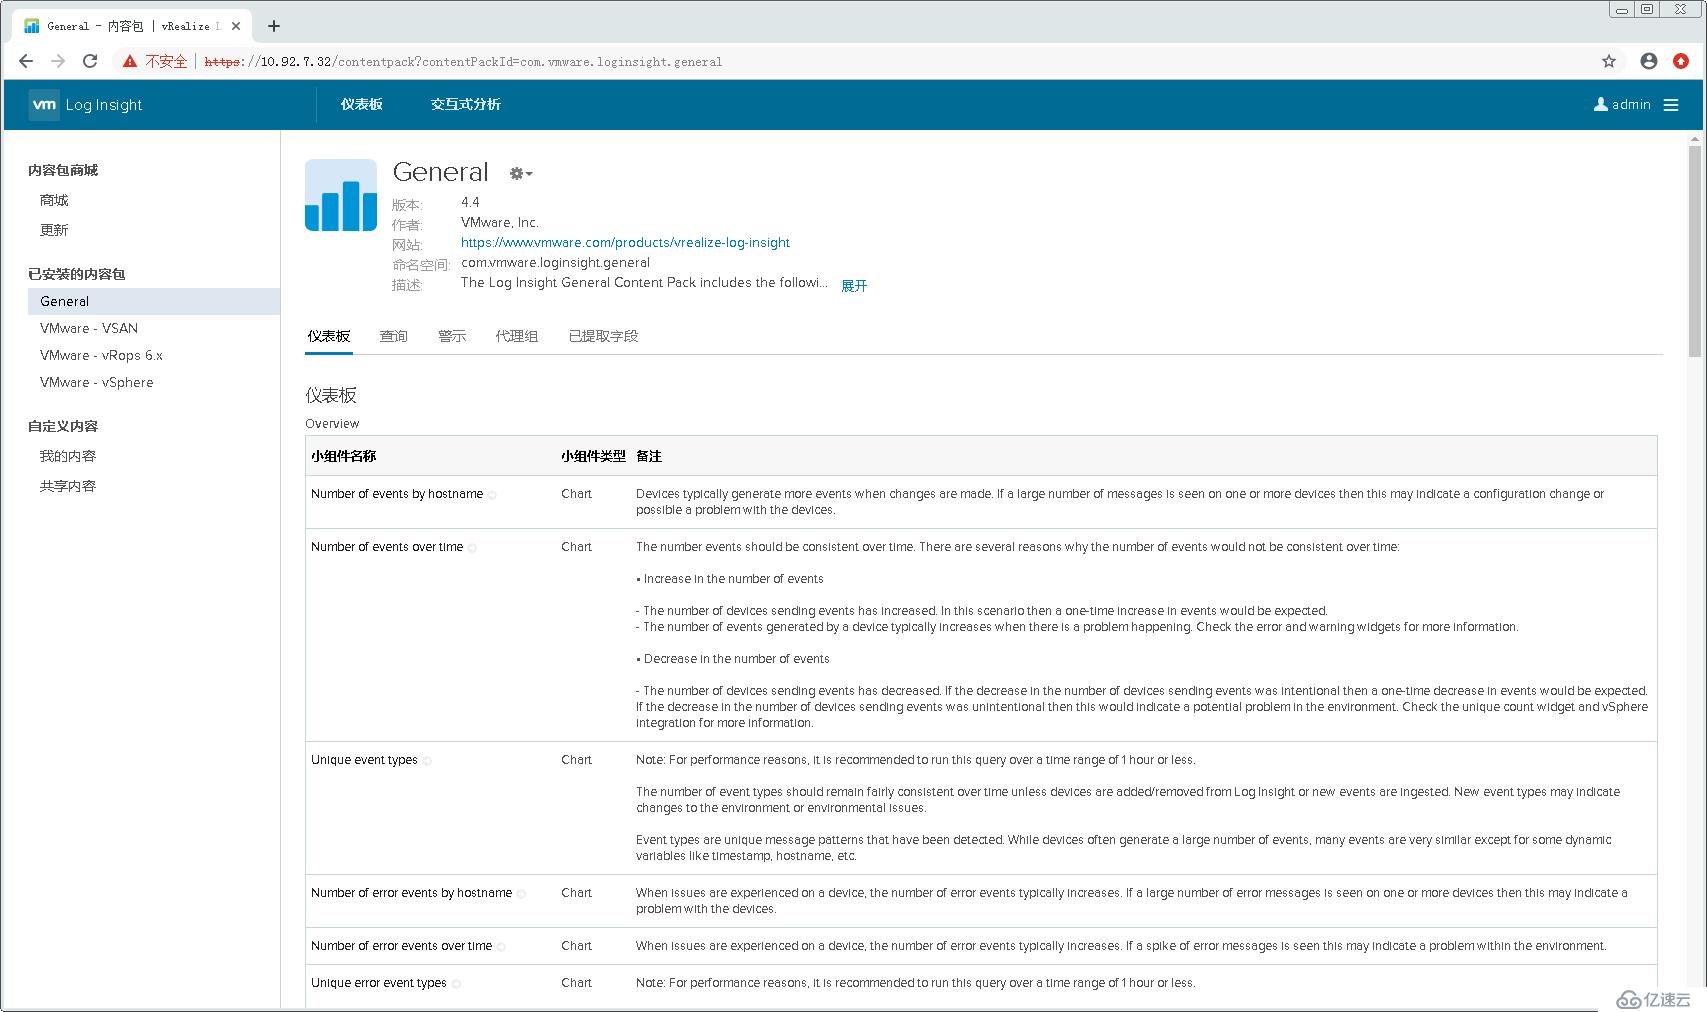Image resolution: width=1707 pixels, height=1012 pixels.
Task: Switch to the 仪表板 content tab
Action: pos(329,336)
